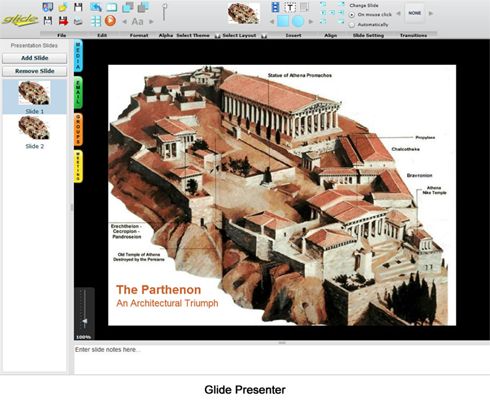Click the Add Slide button

point(34,58)
